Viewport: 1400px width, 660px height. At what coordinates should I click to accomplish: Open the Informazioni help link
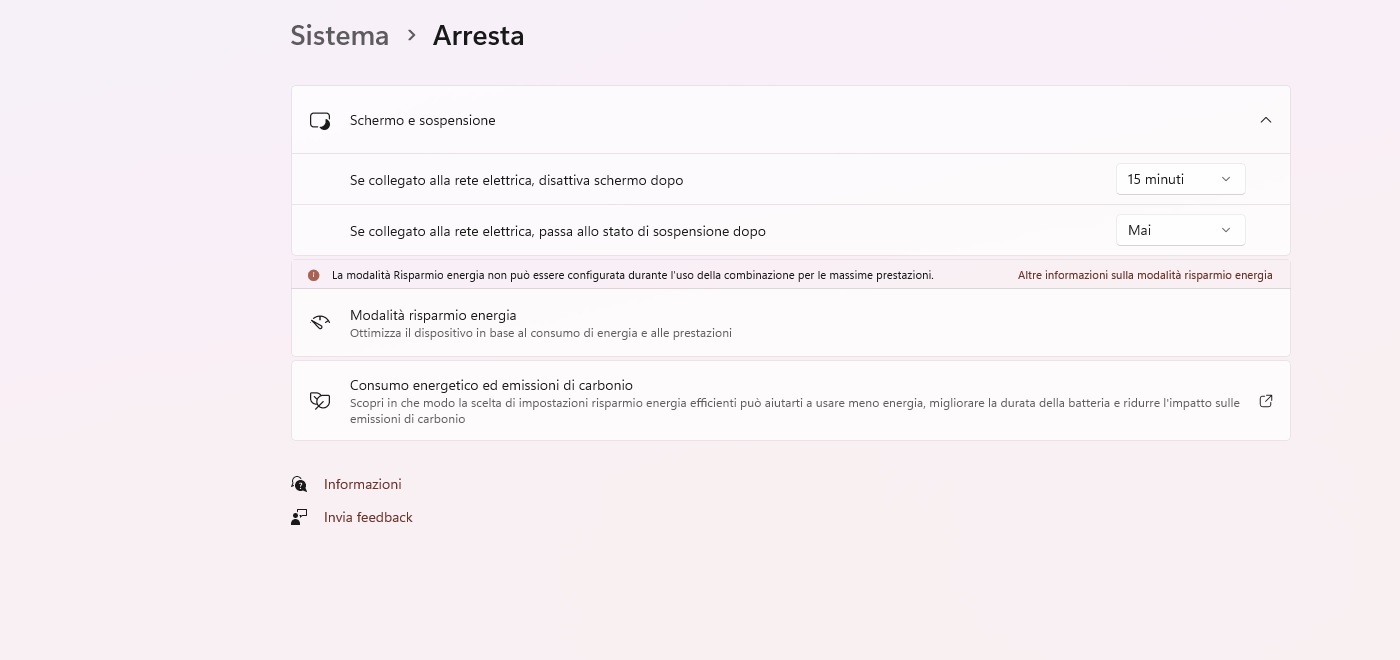[362, 484]
